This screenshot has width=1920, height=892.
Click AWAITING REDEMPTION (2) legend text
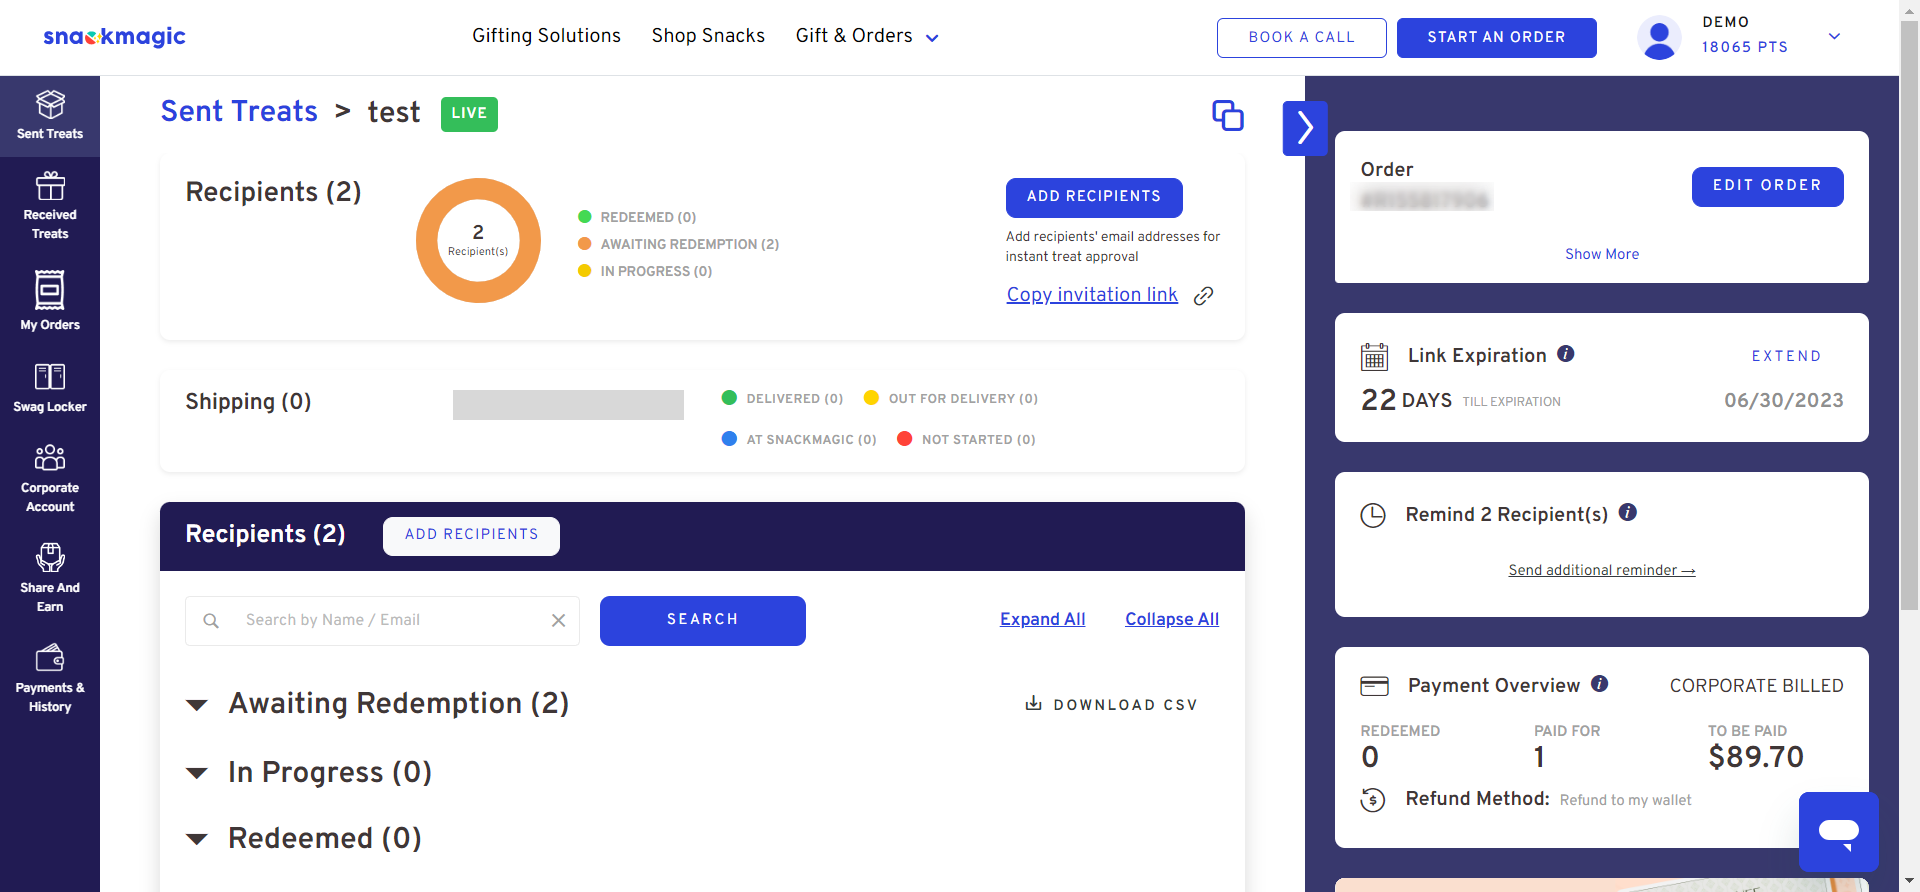point(690,244)
